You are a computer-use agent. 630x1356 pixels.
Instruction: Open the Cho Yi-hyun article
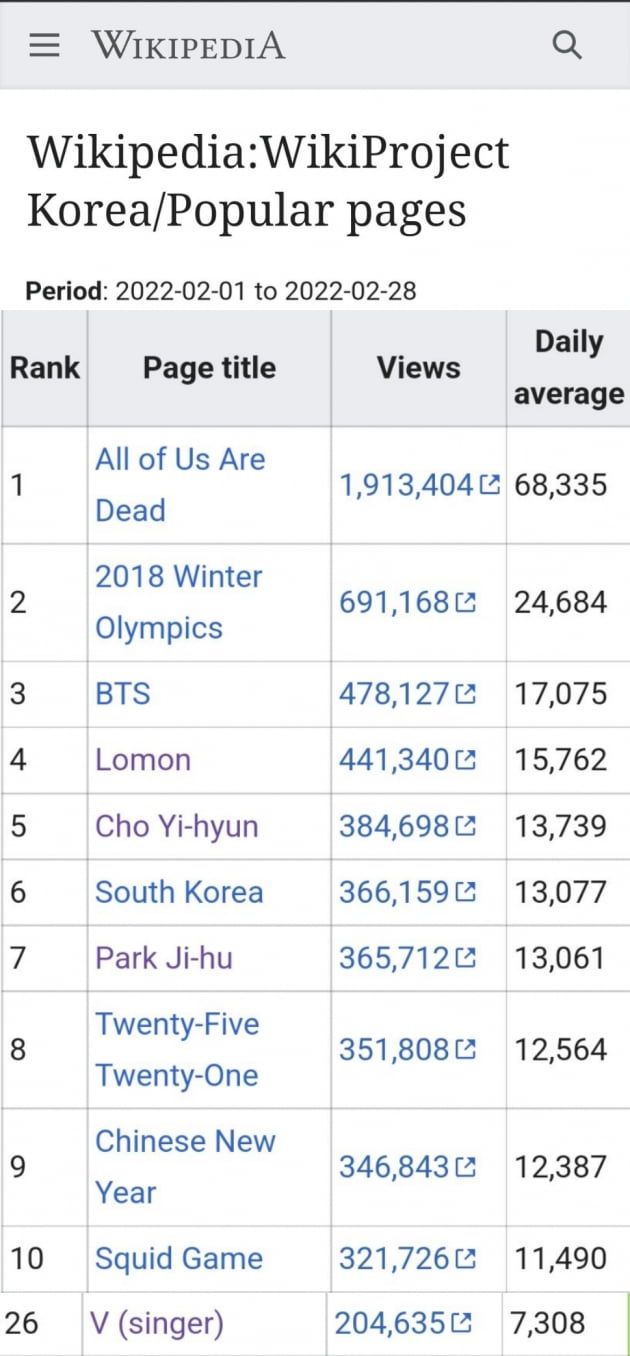click(176, 826)
